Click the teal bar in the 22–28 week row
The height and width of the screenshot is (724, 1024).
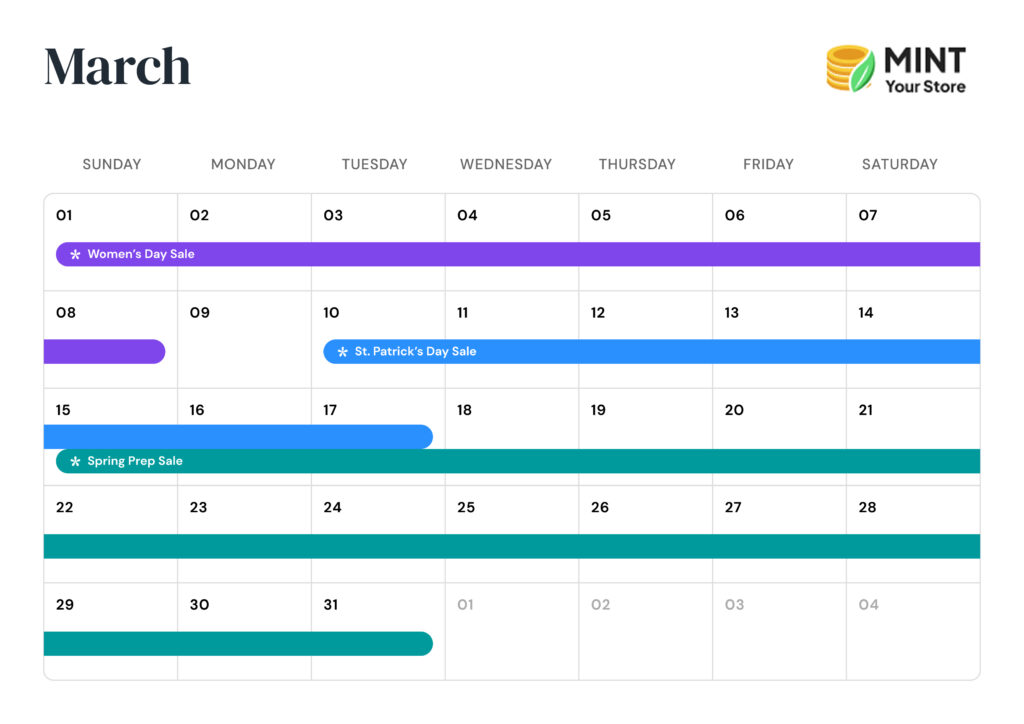click(511, 546)
